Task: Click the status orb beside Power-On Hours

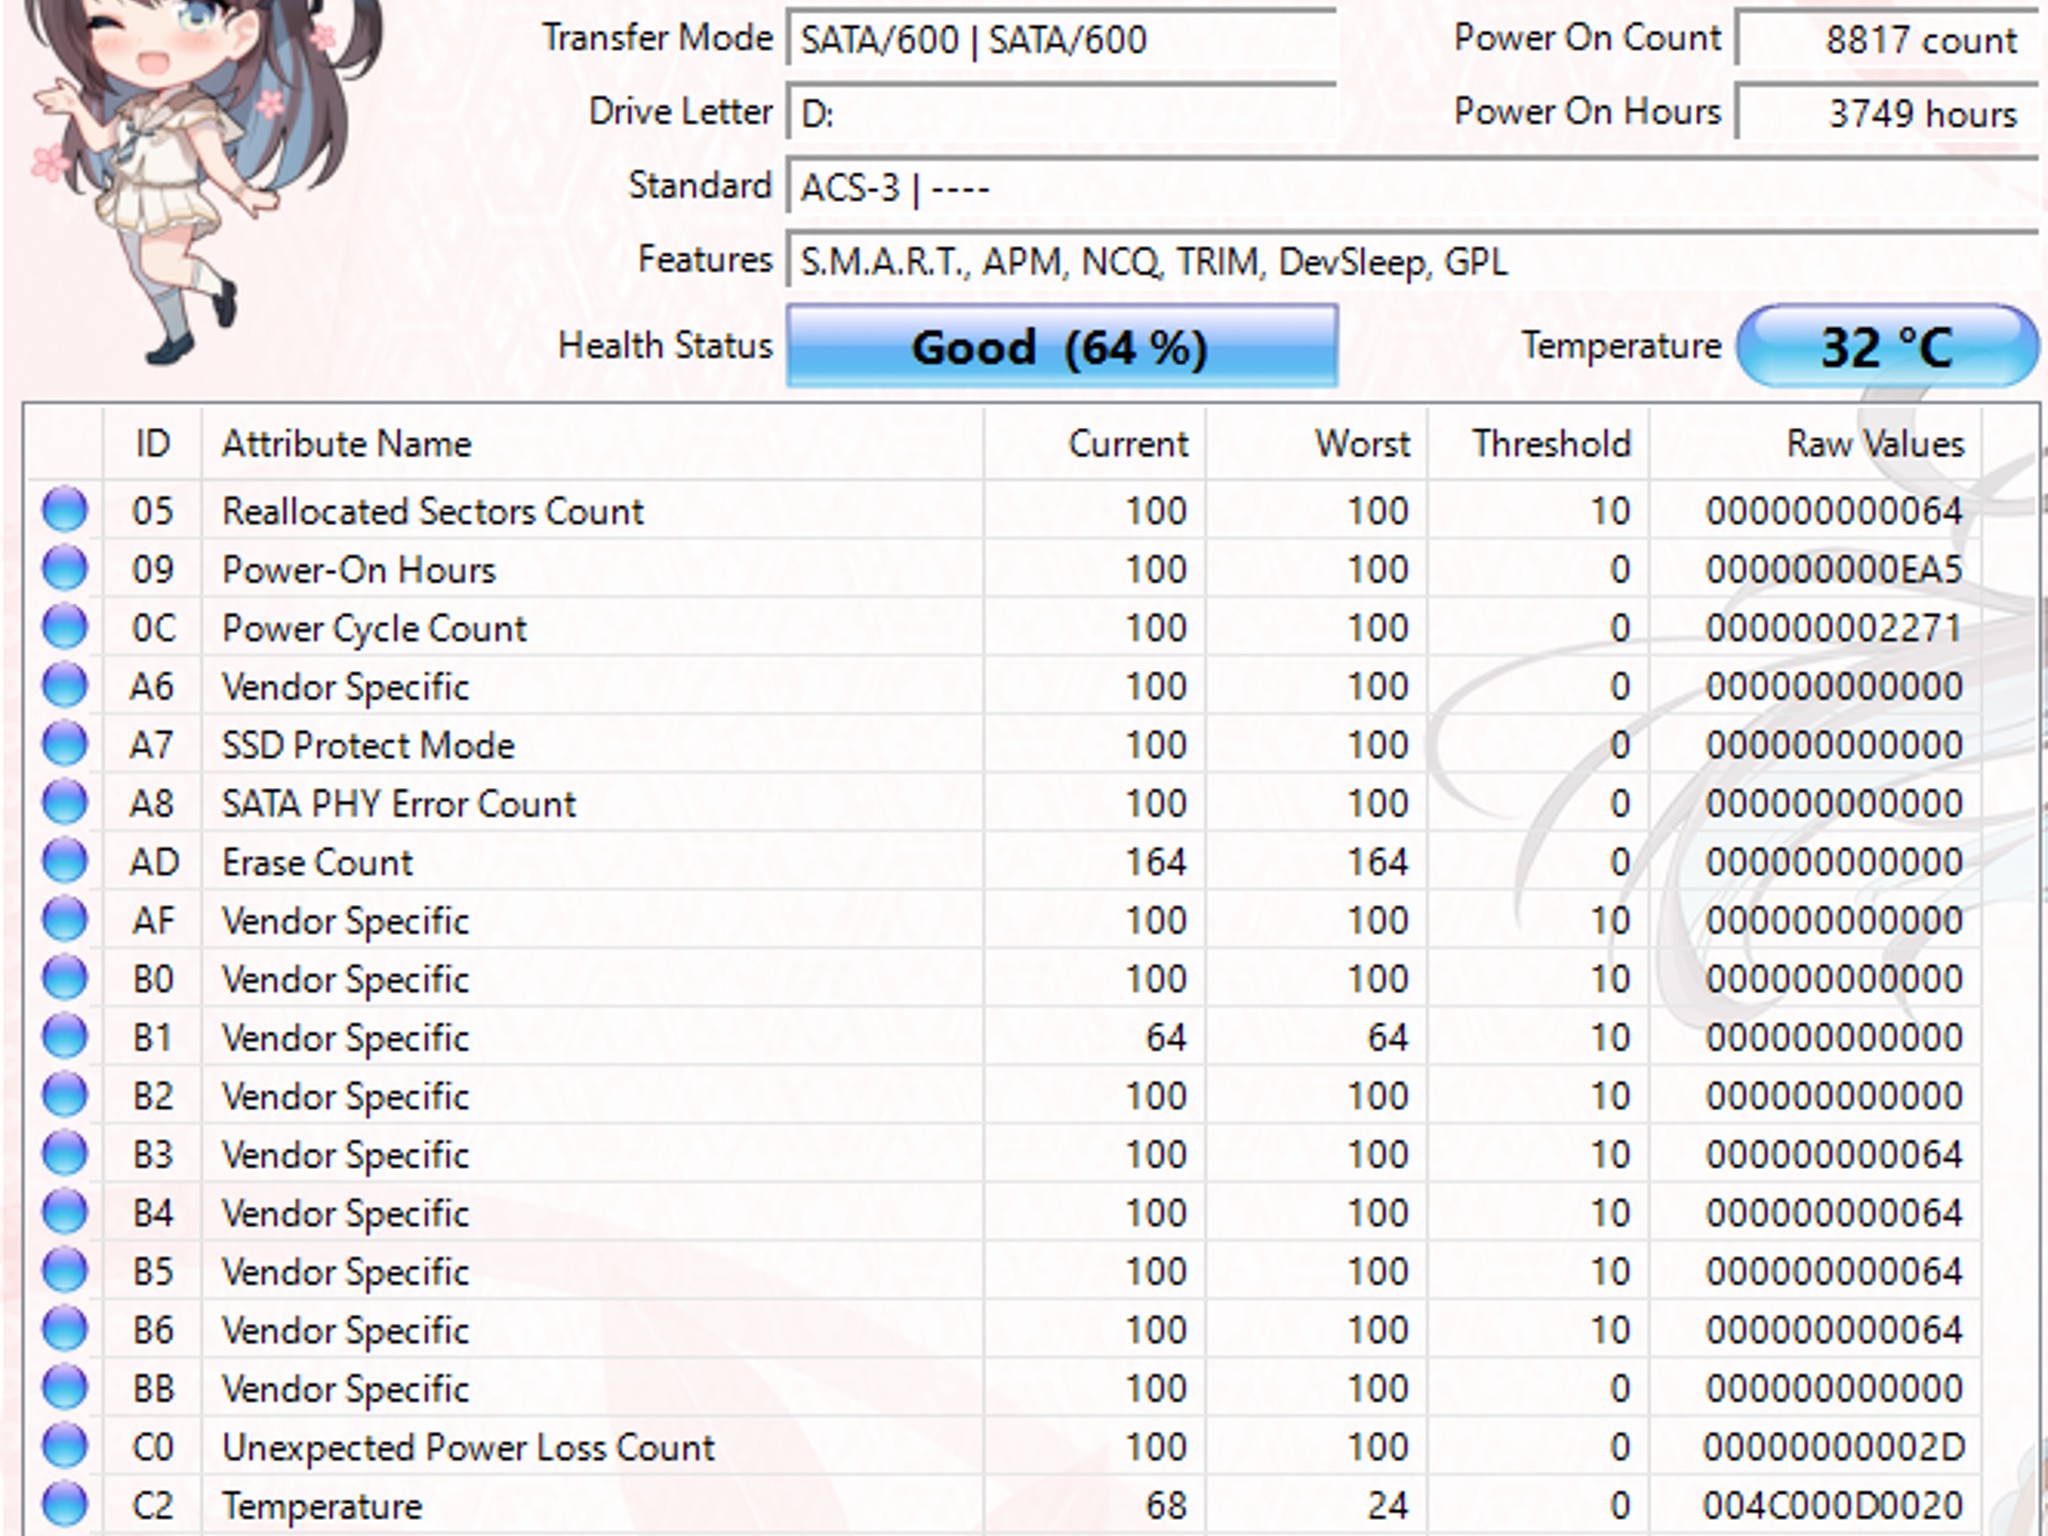Action: [65, 568]
